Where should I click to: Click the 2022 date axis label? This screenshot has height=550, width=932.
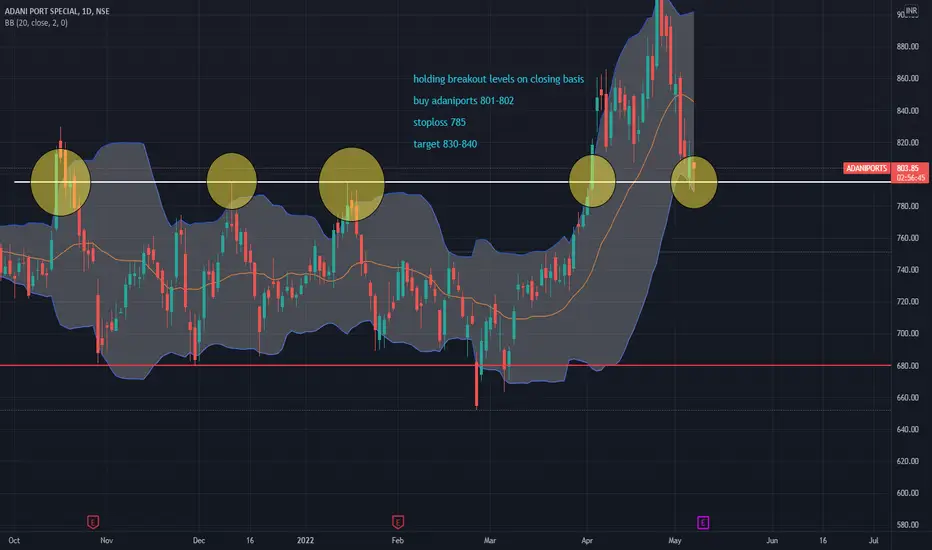point(305,540)
